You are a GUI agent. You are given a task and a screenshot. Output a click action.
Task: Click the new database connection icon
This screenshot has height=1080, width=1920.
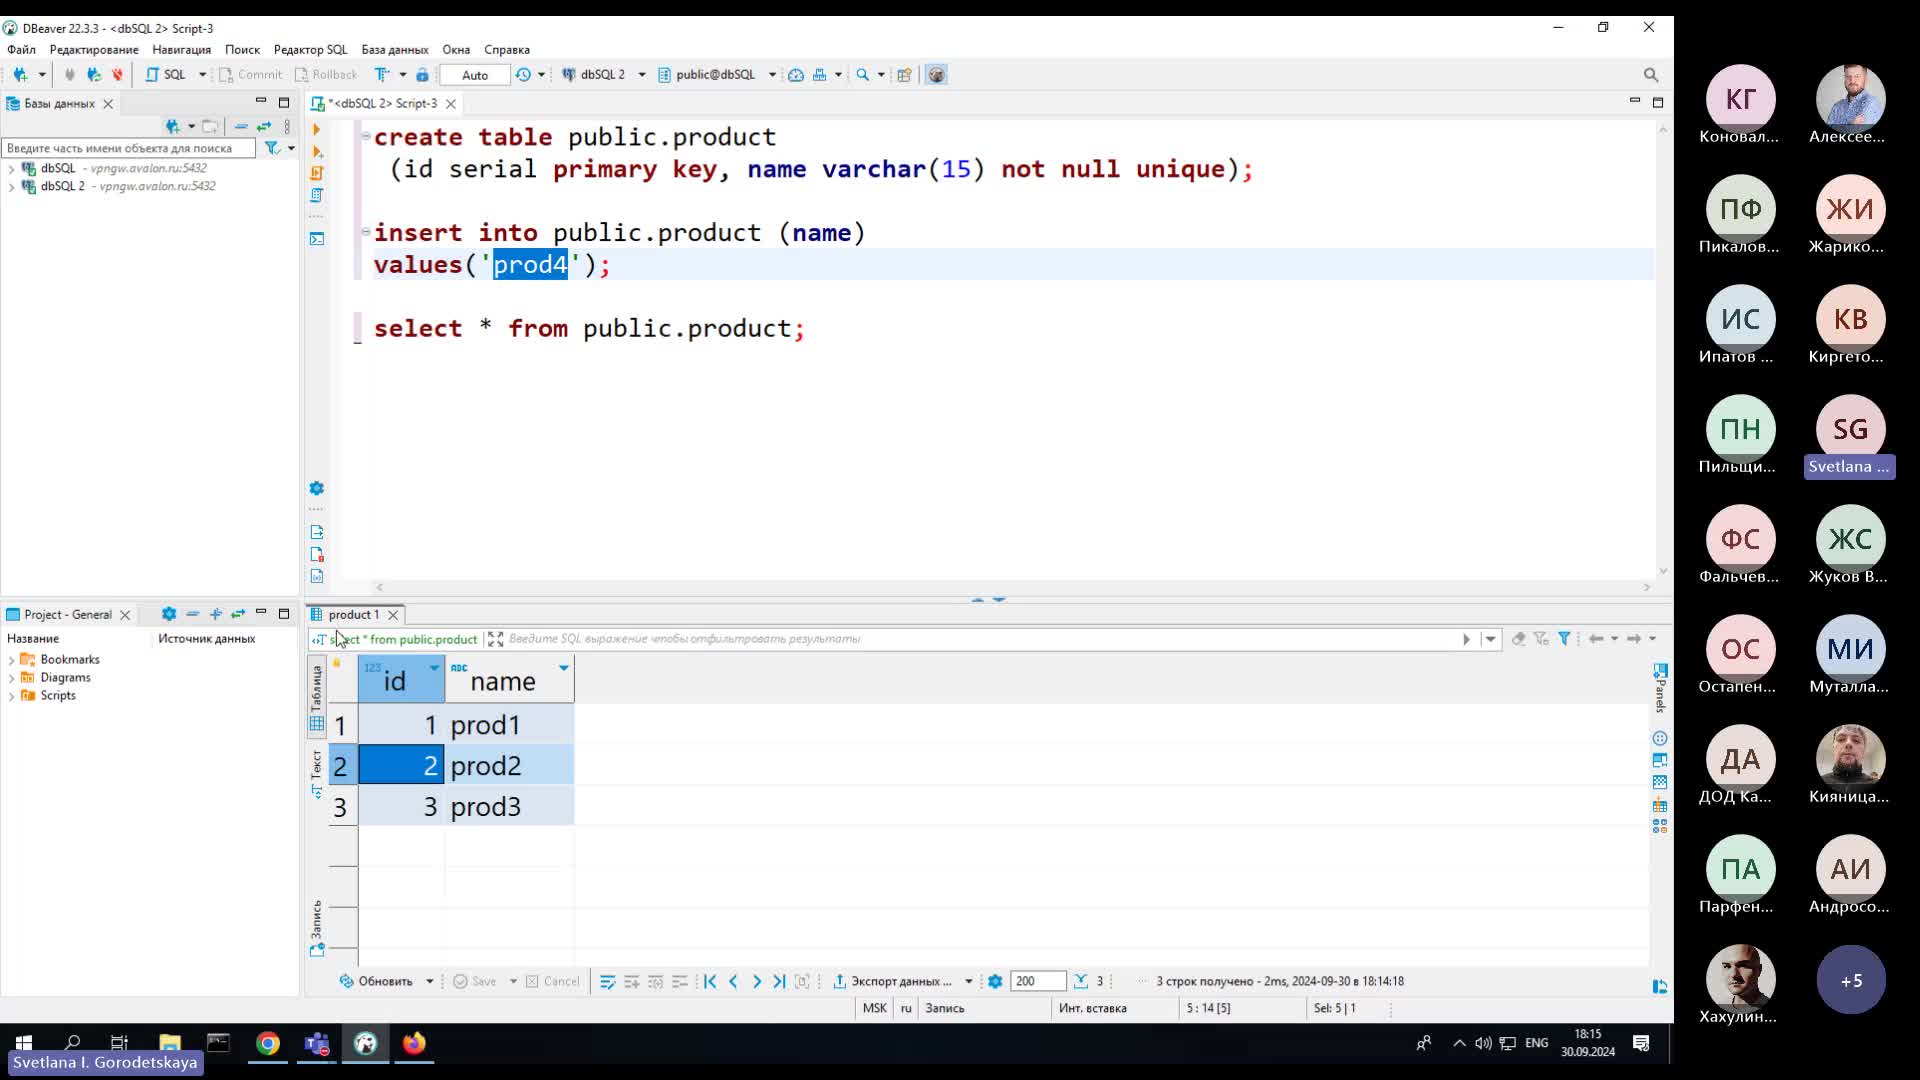pos(20,75)
